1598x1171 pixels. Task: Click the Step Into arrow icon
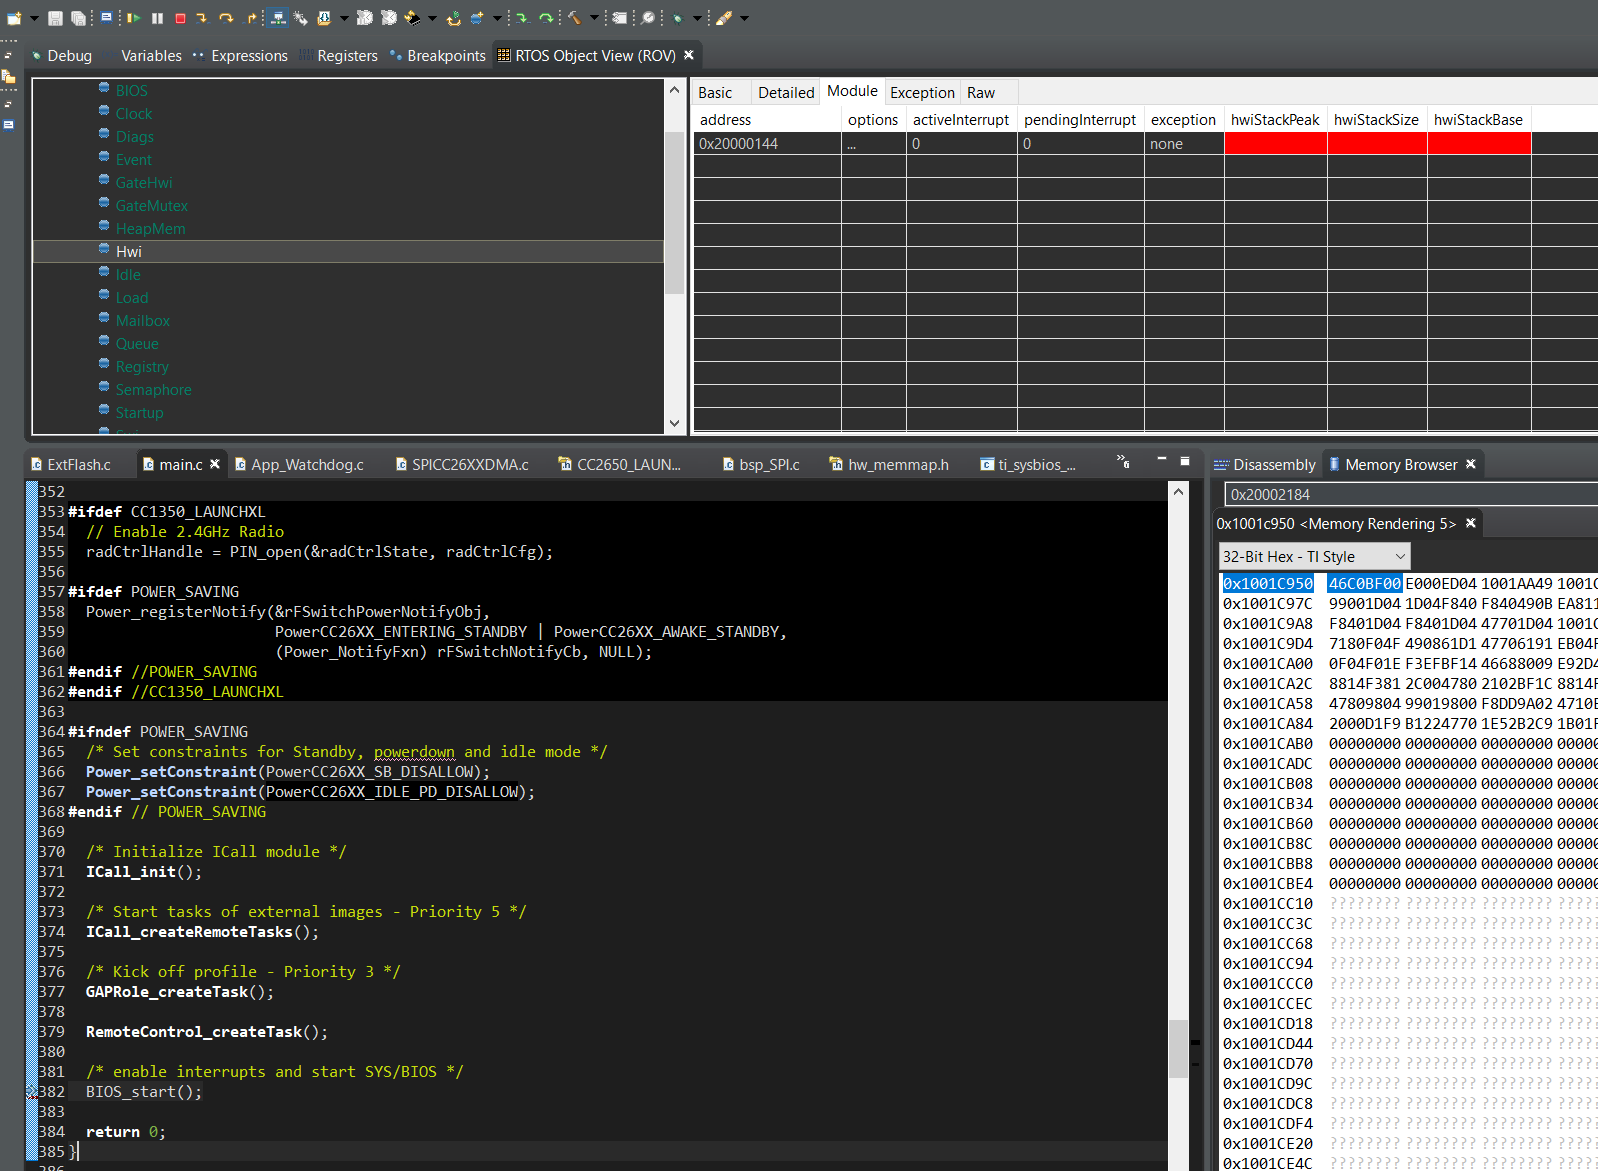click(202, 18)
